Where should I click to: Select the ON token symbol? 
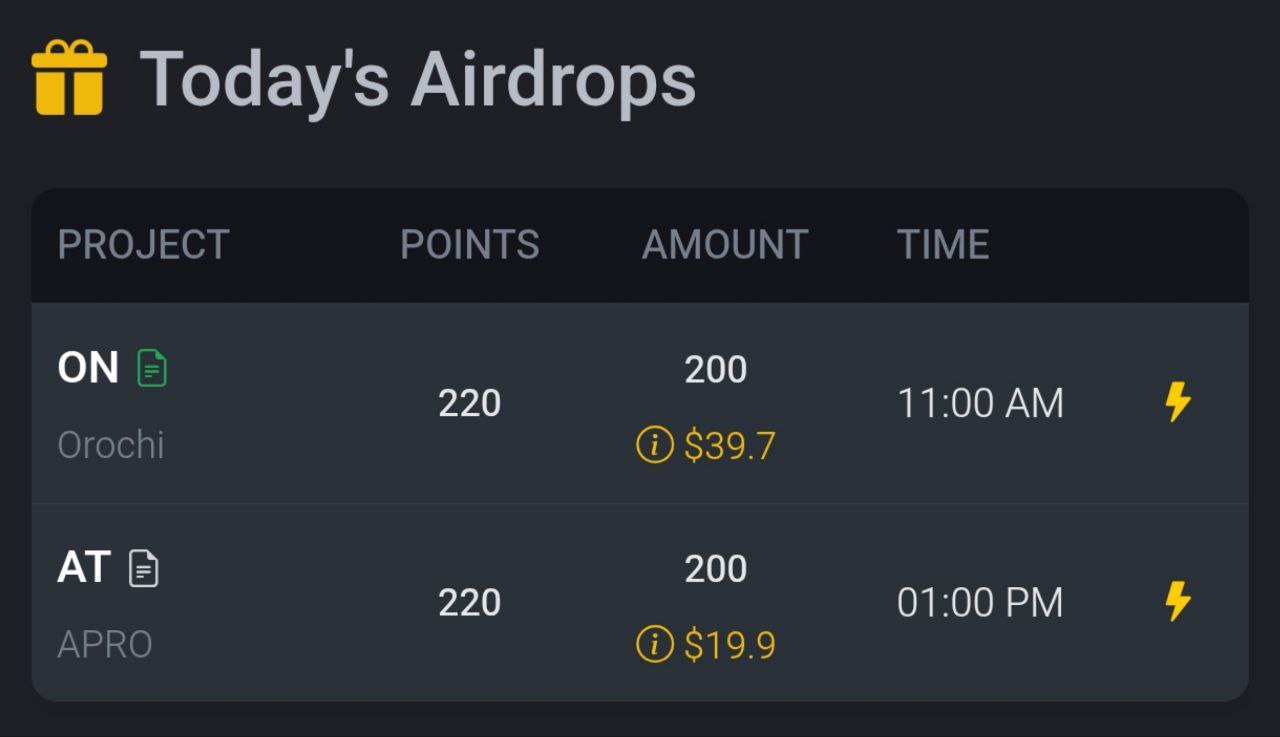[x=88, y=368]
